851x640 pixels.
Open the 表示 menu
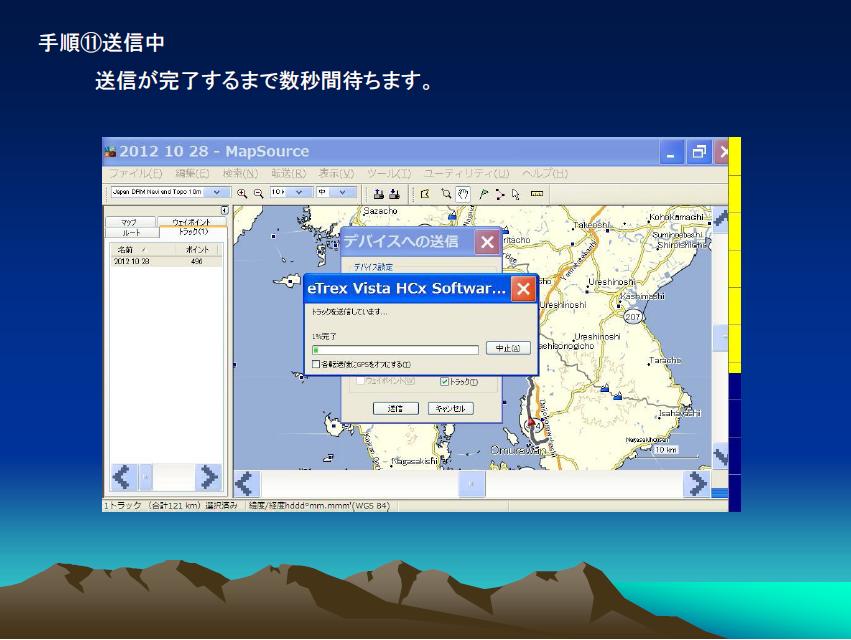(336, 173)
